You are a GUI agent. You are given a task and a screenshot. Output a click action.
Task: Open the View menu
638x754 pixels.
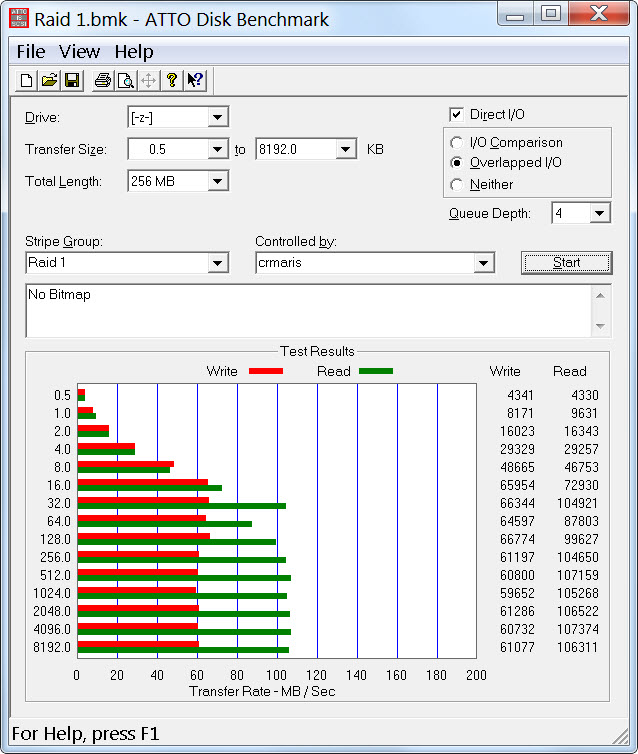click(79, 51)
